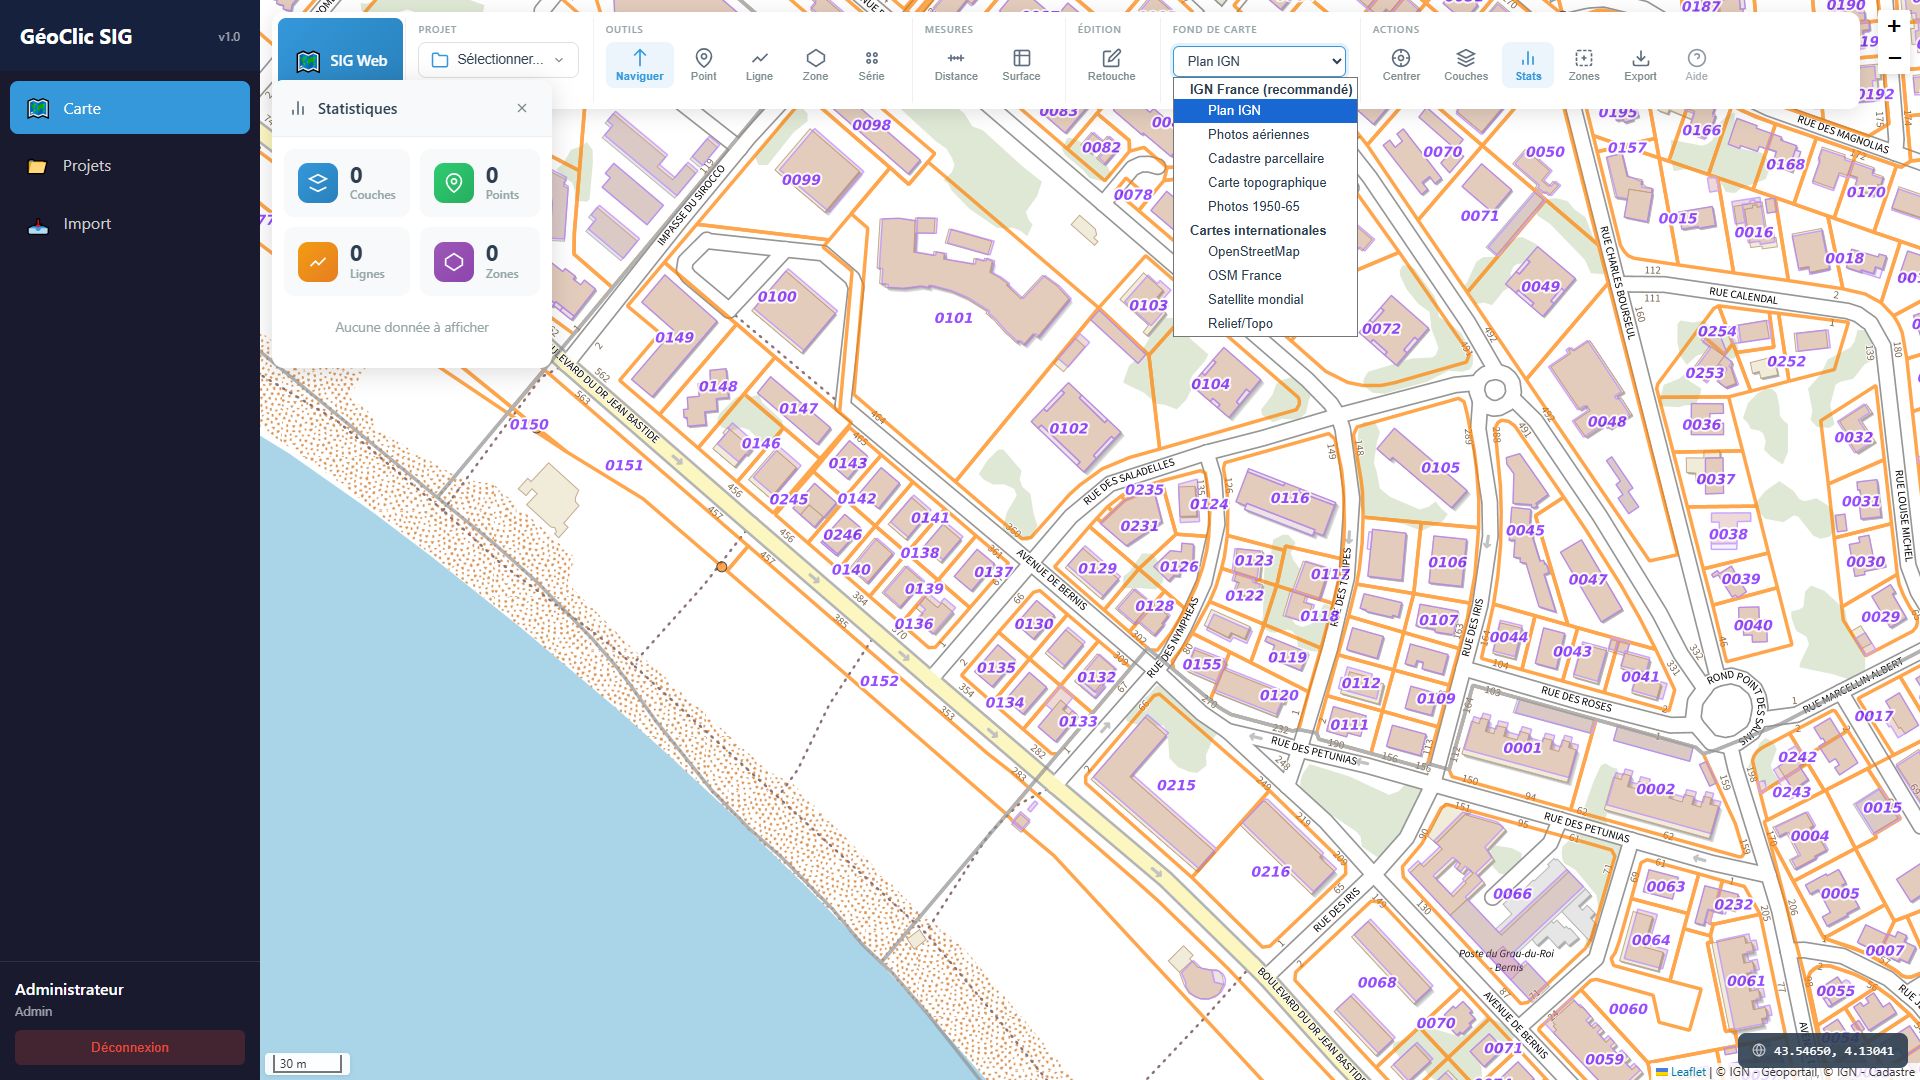Select the Point creation tool
The image size is (1920, 1080).
point(704,62)
